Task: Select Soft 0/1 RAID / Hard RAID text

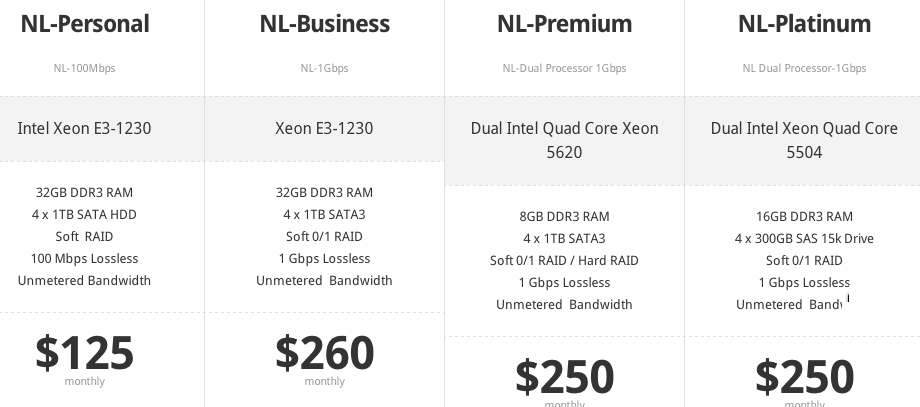Action: tap(564, 261)
